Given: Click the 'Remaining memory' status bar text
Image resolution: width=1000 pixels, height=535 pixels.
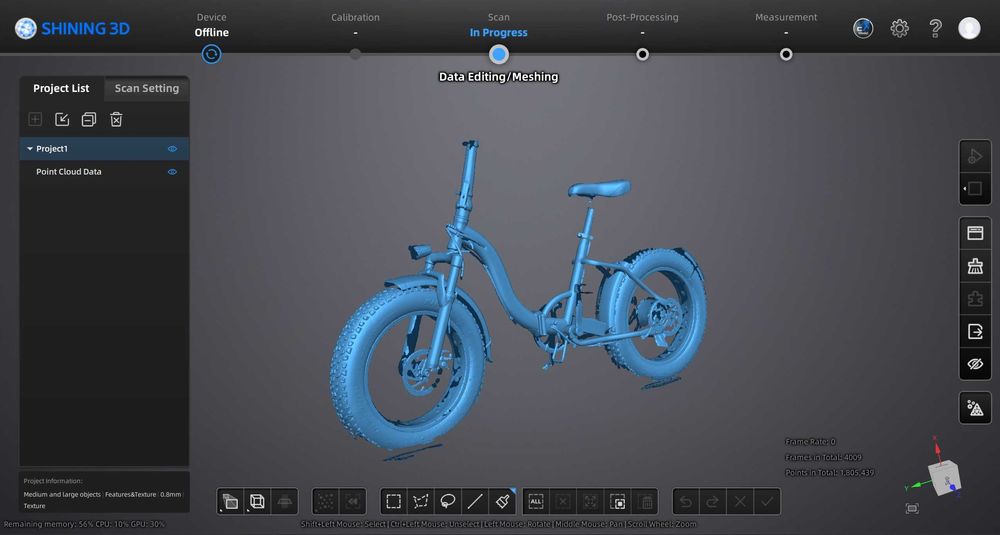Looking at the screenshot, I should click(84, 524).
